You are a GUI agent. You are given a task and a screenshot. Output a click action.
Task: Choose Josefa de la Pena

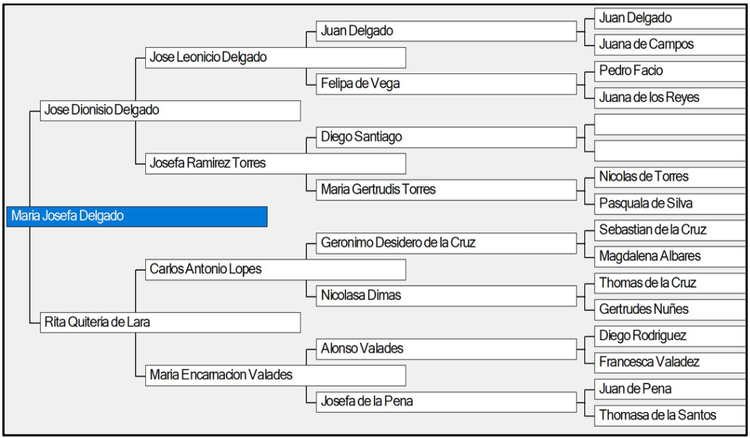point(446,402)
